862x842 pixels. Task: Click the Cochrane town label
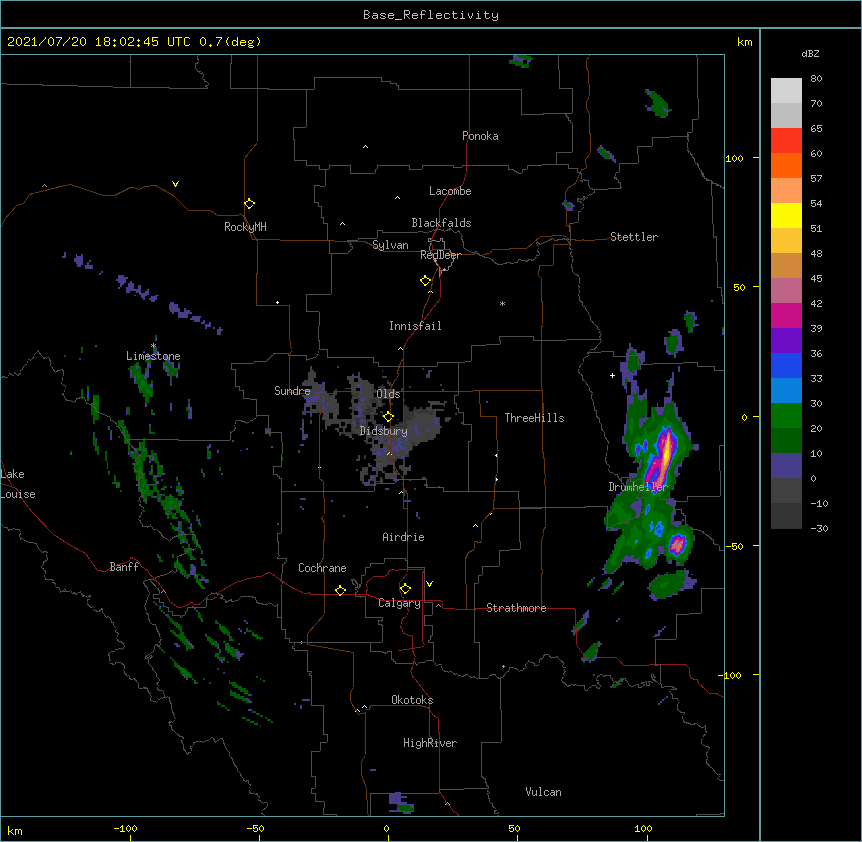(x=322, y=568)
